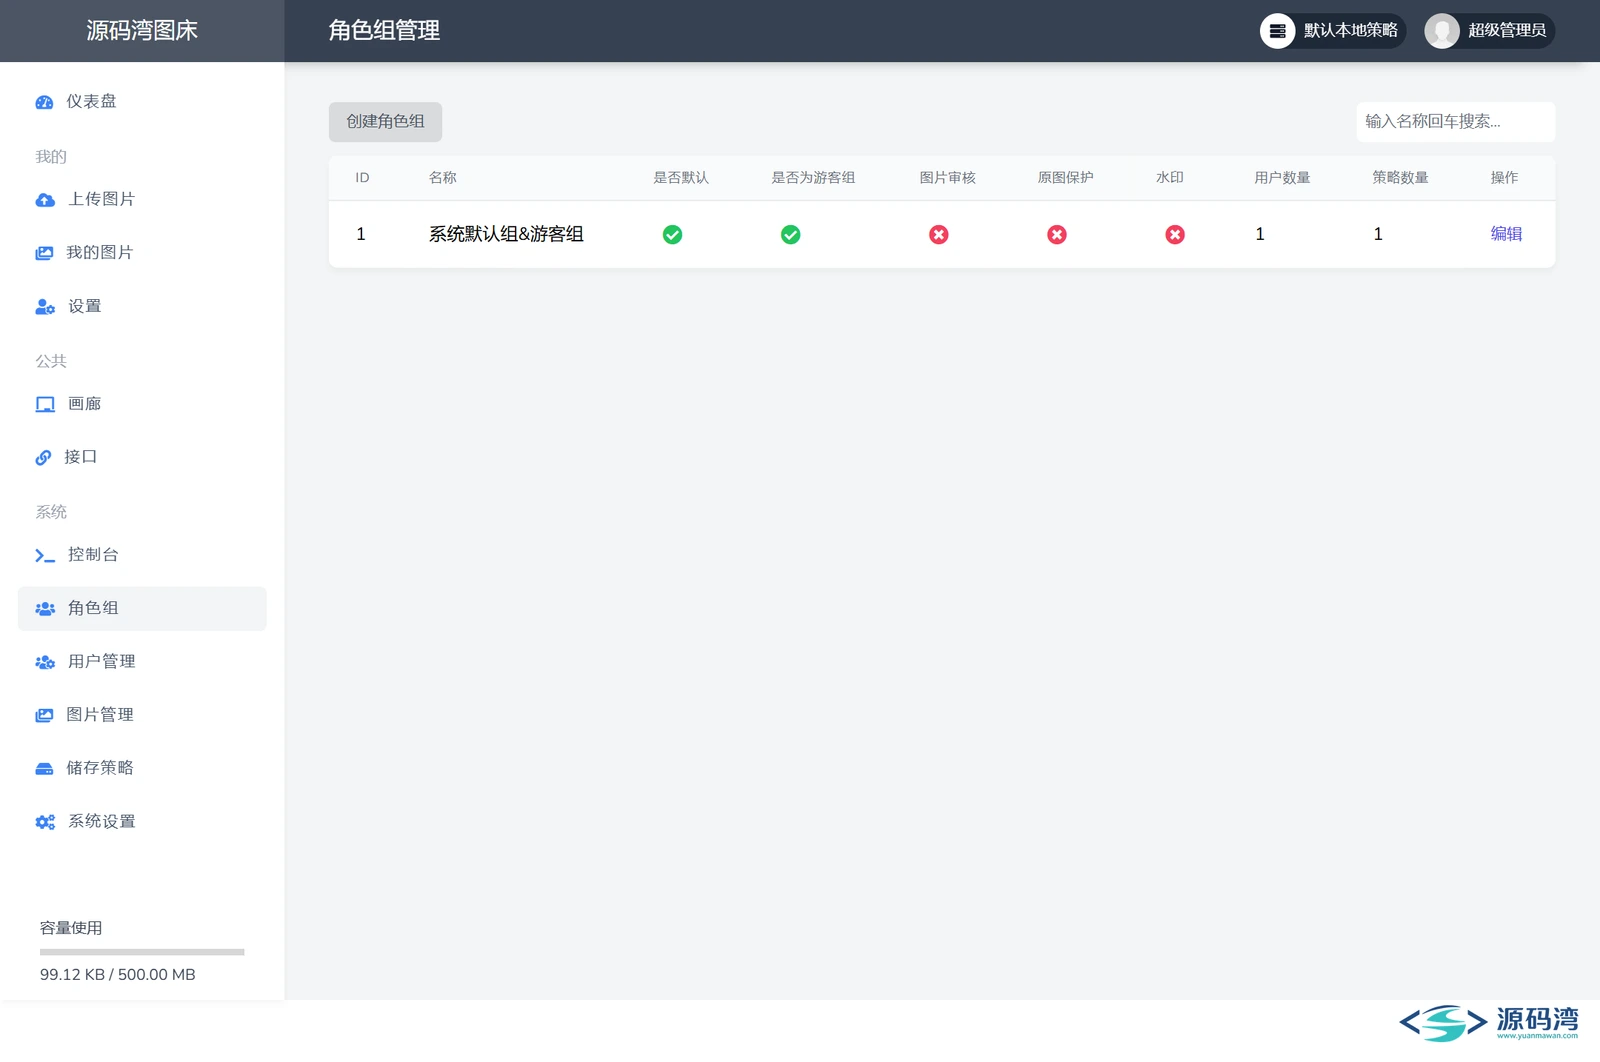Select 我的图片 in the sidebar
1600x1062 pixels.
[x=142, y=253]
